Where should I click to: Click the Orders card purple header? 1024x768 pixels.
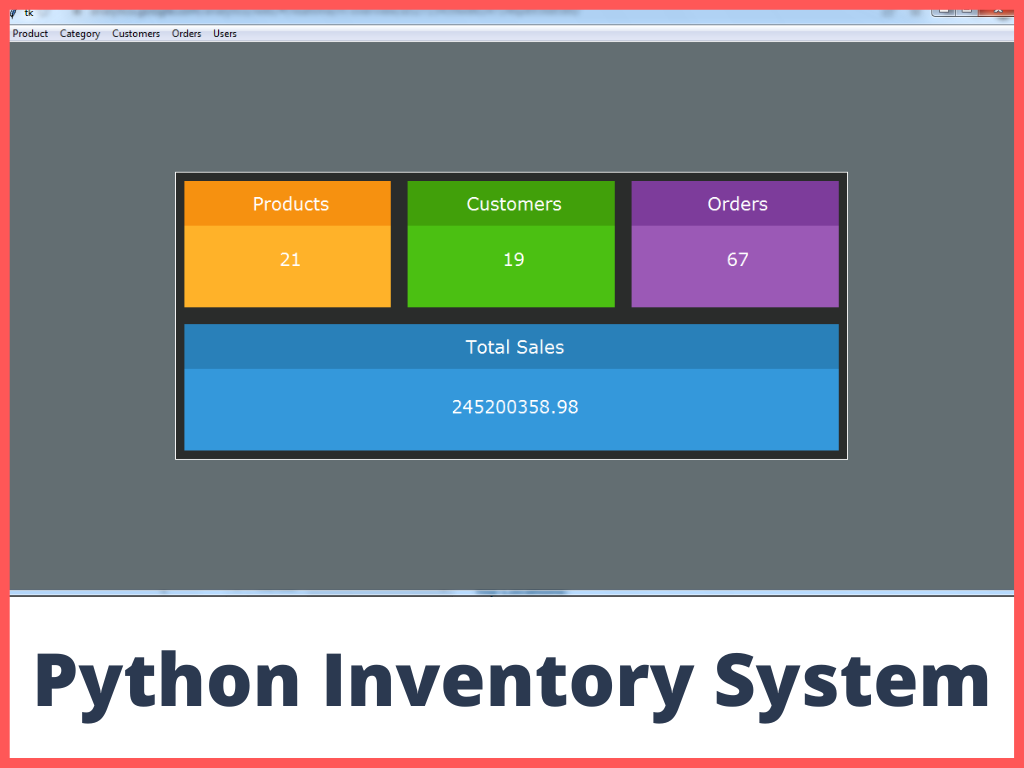click(x=737, y=204)
